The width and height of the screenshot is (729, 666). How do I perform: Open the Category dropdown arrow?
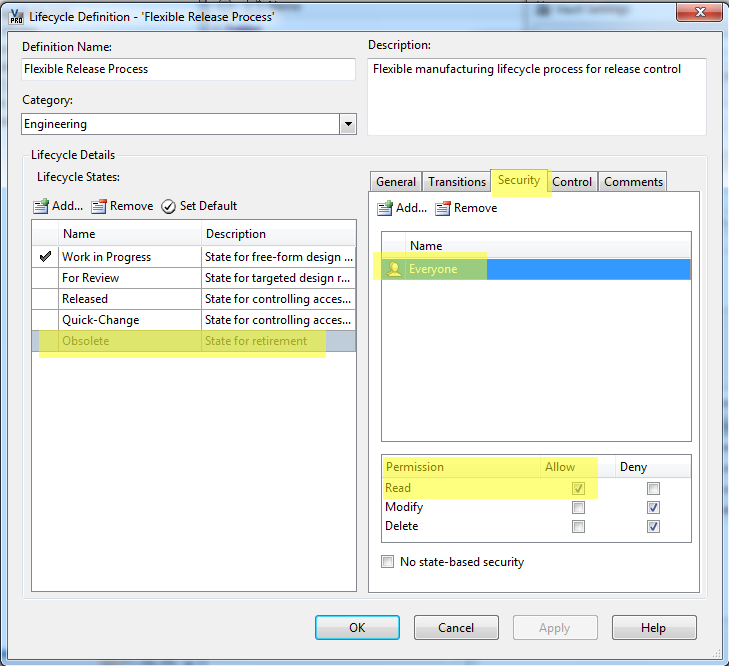pyautogui.click(x=348, y=124)
